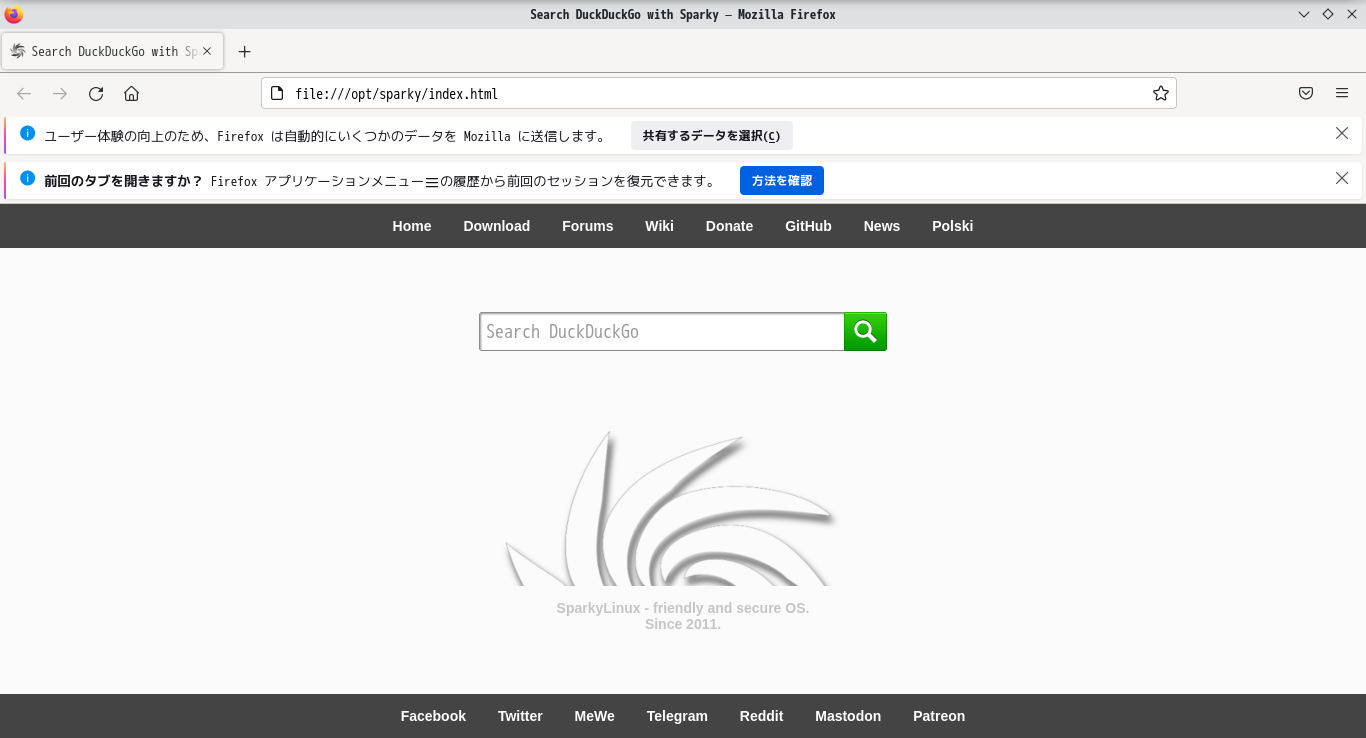Click the 'Since 2011.' text

coord(683,624)
